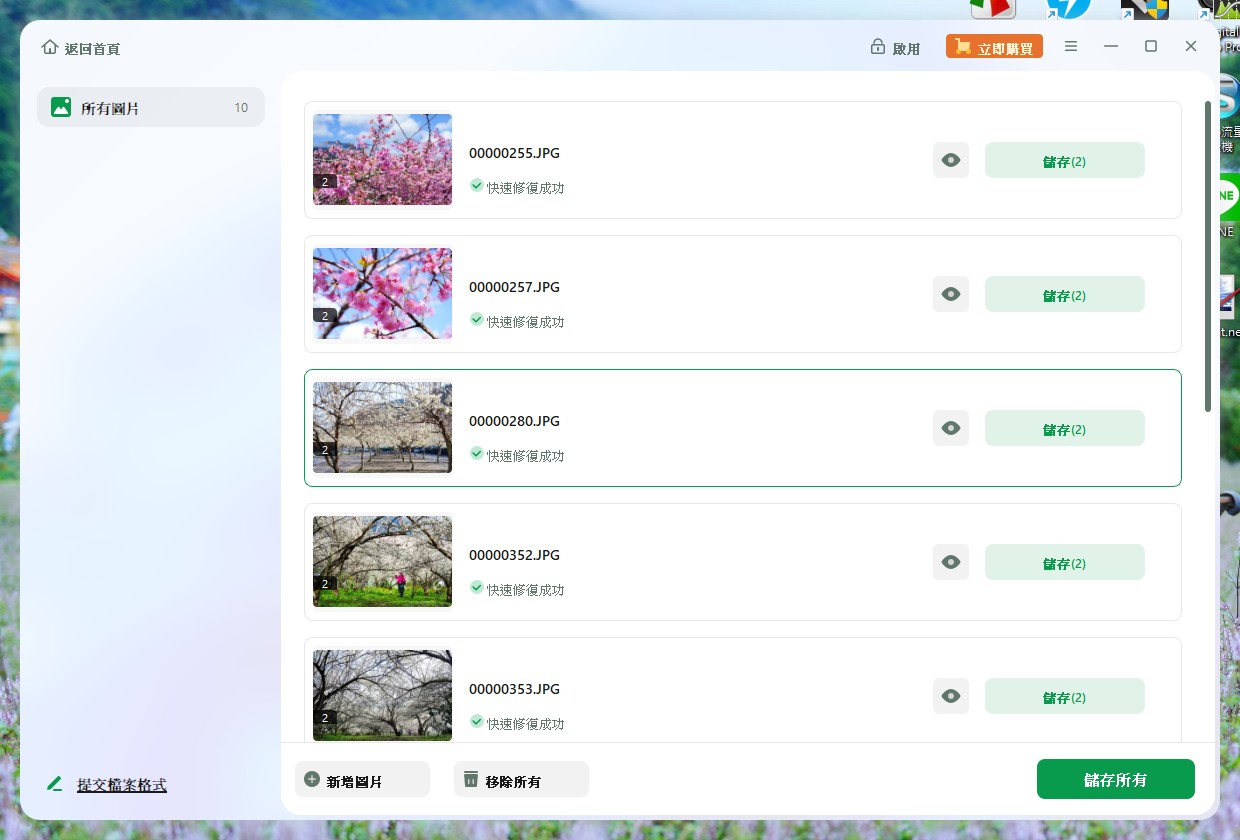
Task: Save the repaired 00000353.JPG with 儲存(2)
Action: point(1065,696)
